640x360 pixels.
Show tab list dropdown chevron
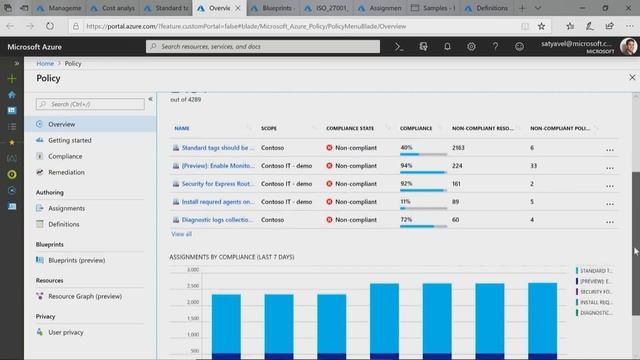point(538,8)
